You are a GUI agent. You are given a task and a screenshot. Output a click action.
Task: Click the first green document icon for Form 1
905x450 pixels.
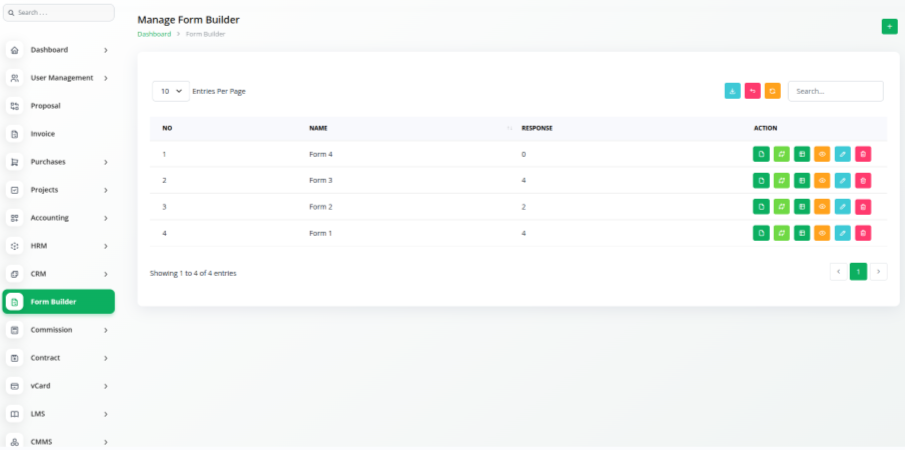click(761, 233)
